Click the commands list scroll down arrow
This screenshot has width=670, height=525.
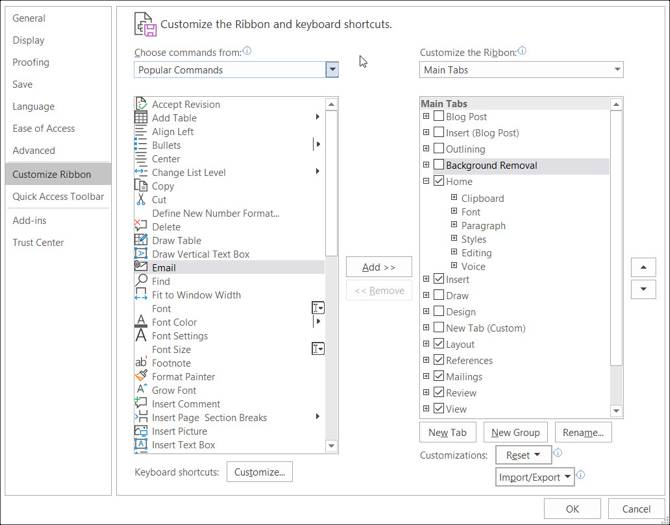tap(331, 446)
